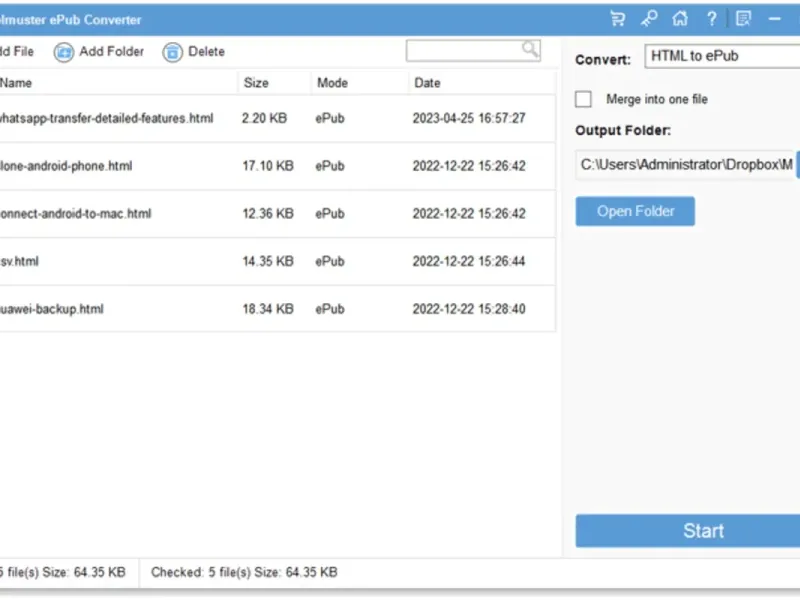800x600 pixels.
Task: Select the clone-android-phone.html file
Action: tap(66, 166)
